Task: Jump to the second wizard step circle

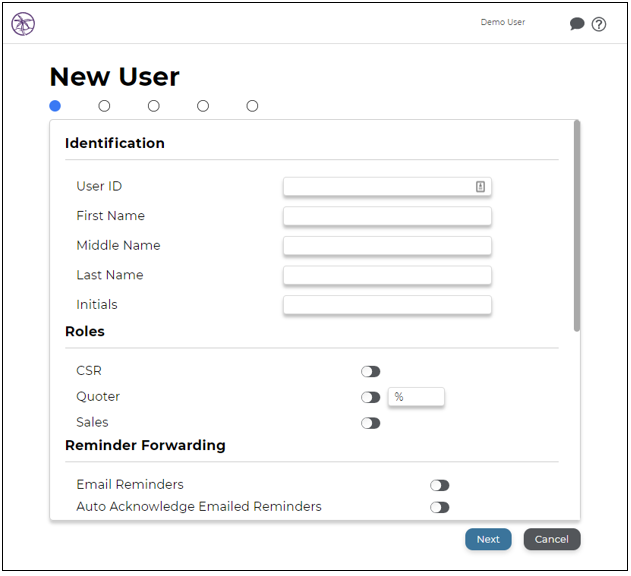Action: tap(104, 106)
